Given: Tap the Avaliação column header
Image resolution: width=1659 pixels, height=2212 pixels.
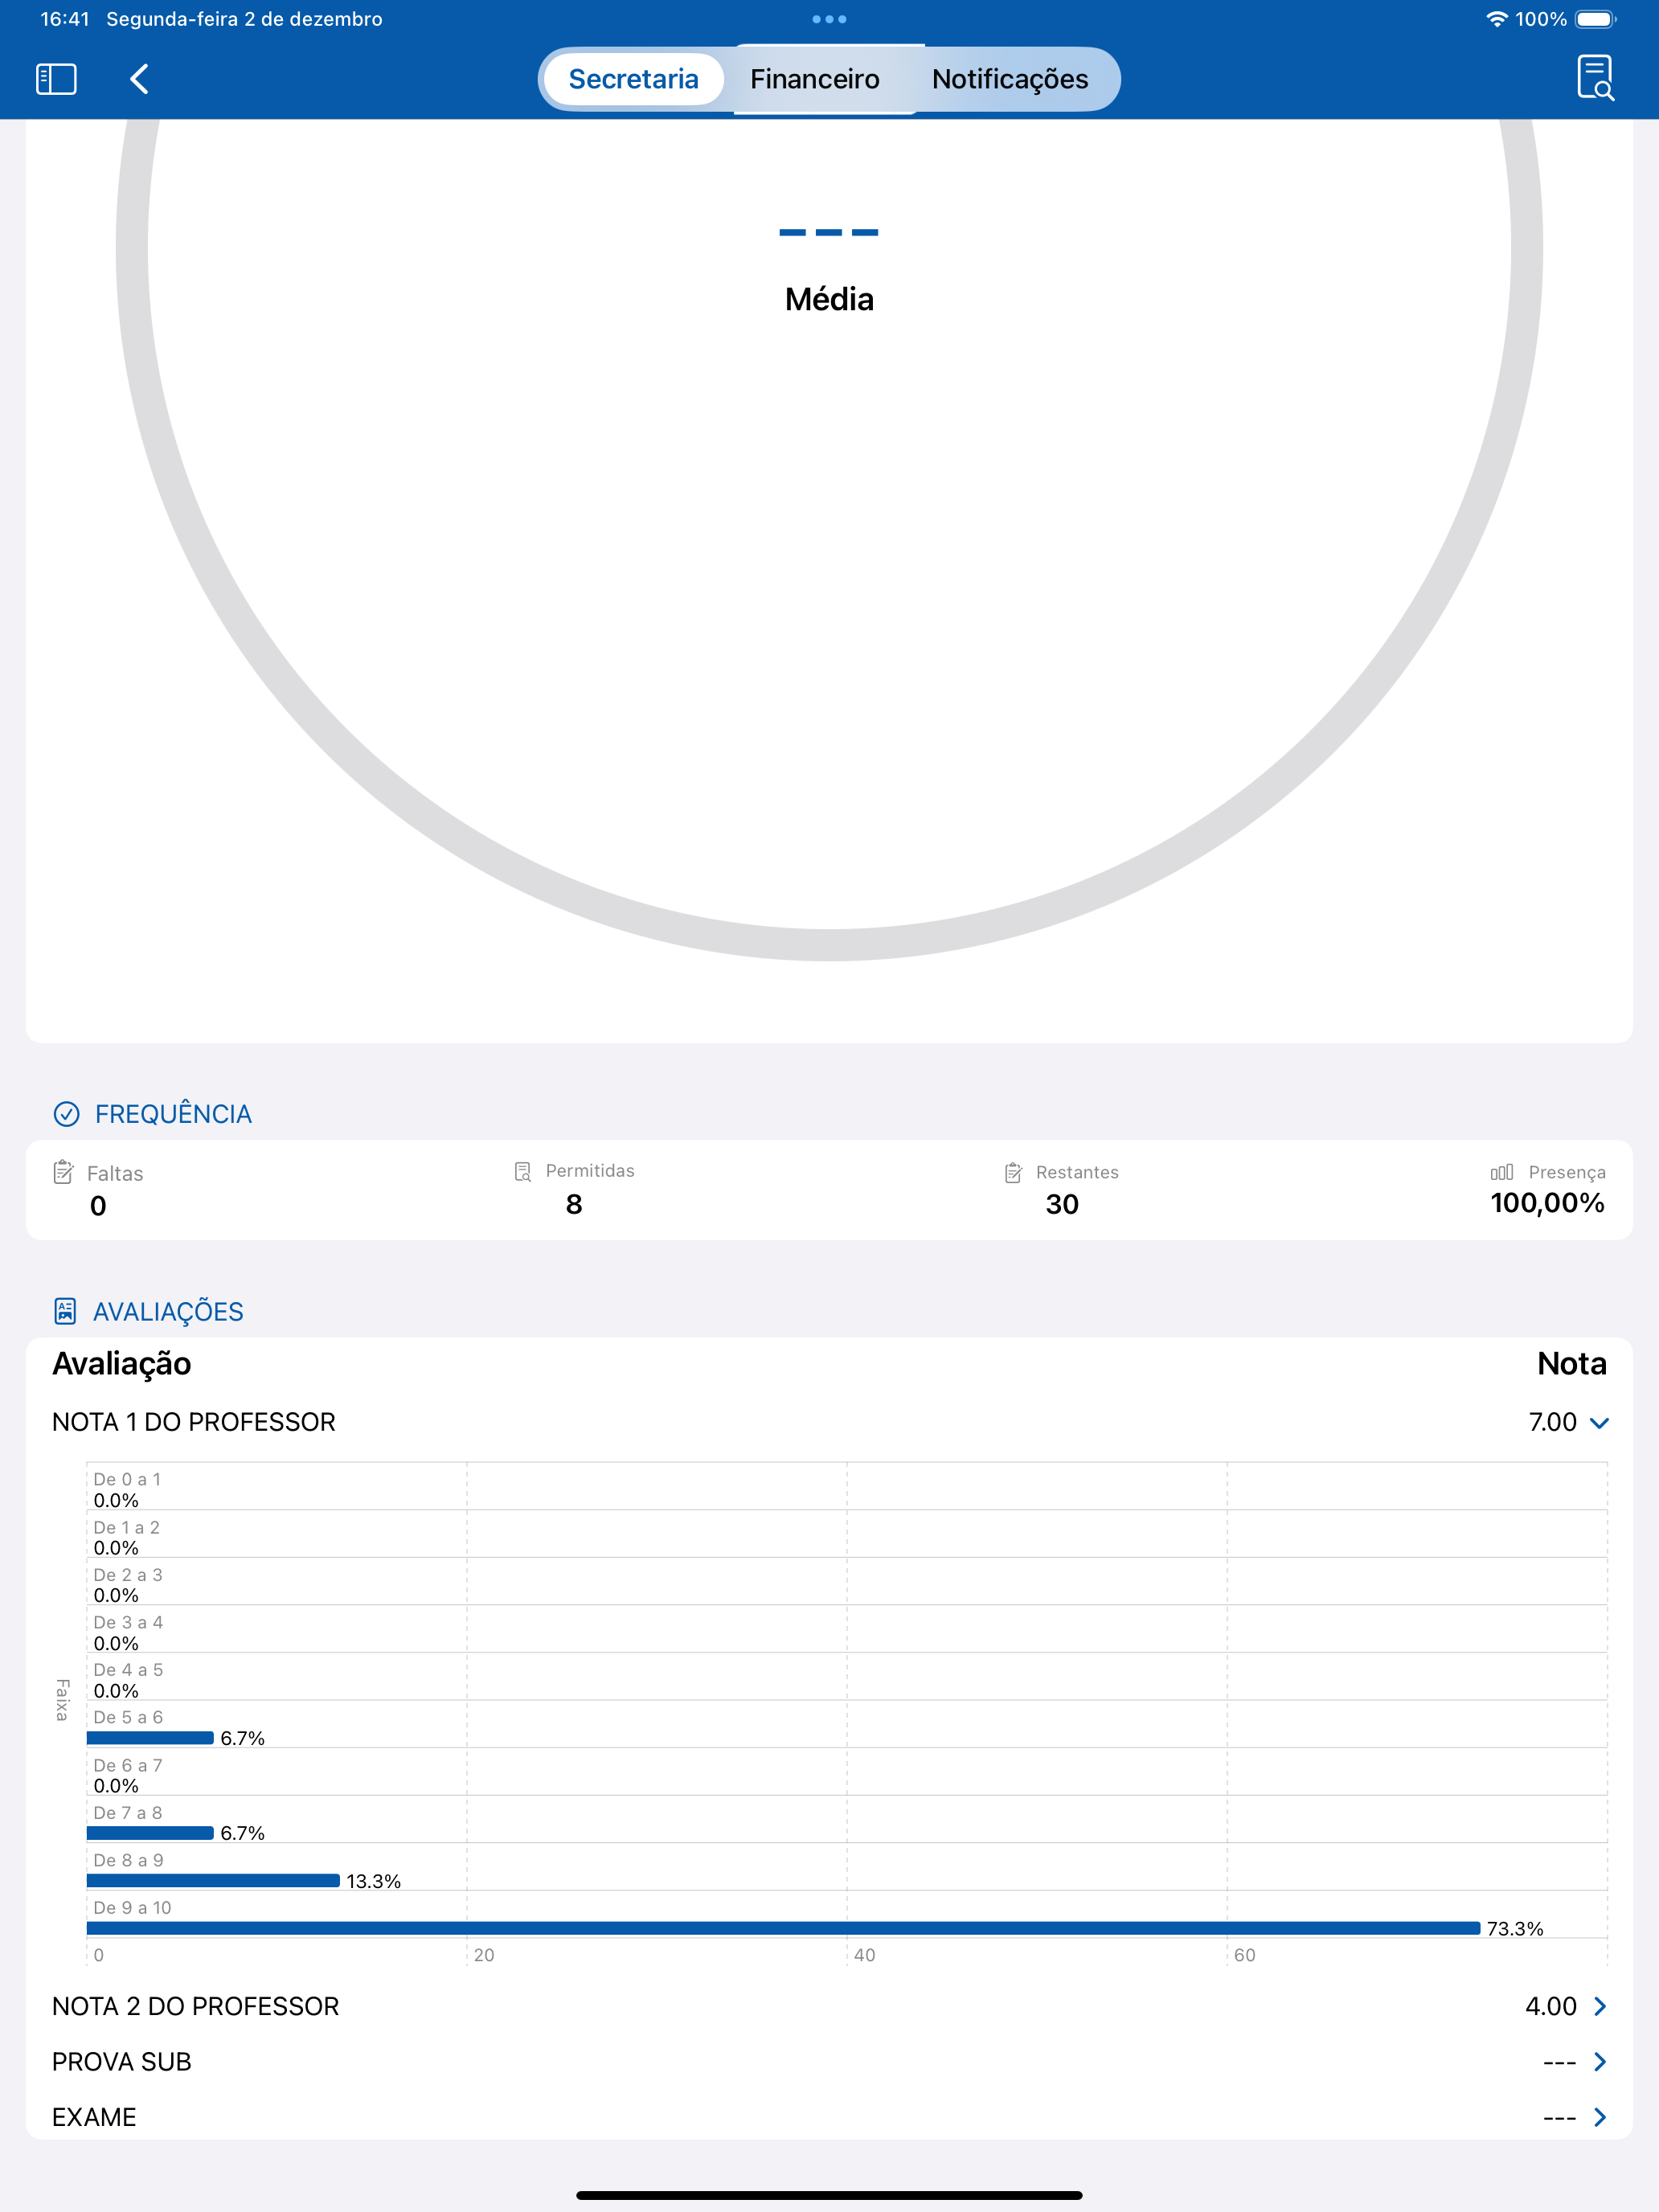Looking at the screenshot, I should click(x=122, y=1364).
